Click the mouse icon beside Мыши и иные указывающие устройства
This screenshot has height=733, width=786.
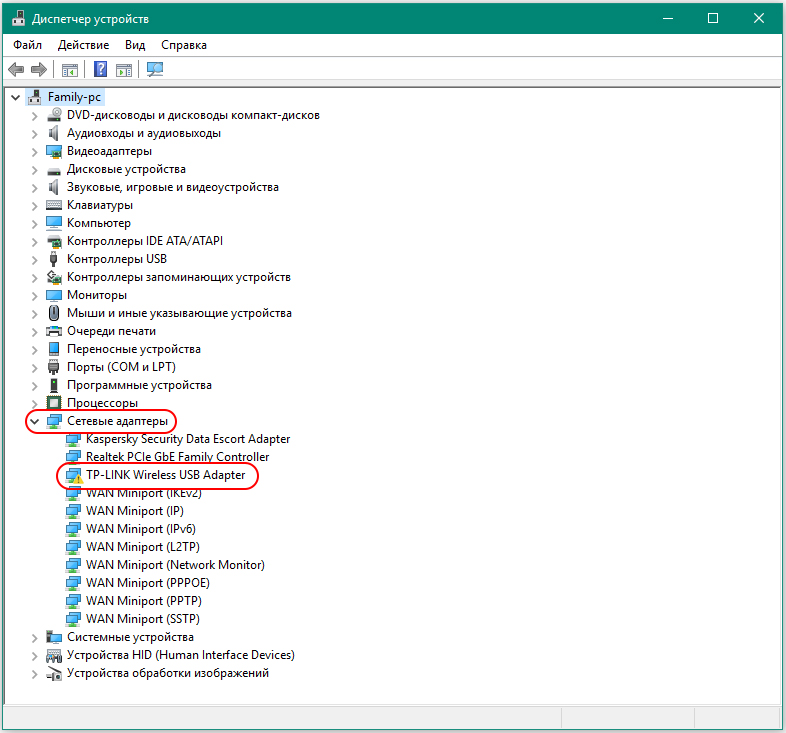tap(54, 313)
